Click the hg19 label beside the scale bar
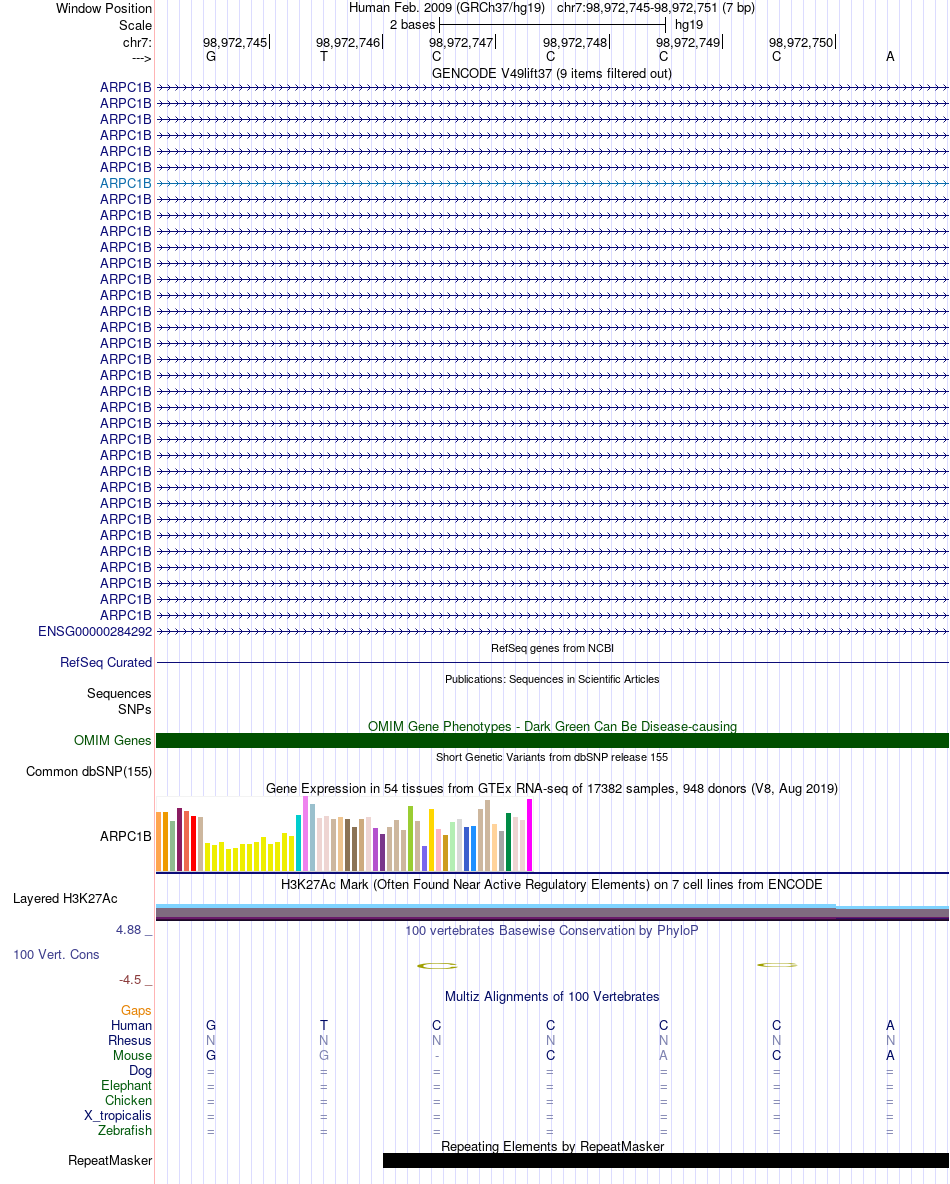 pyautogui.click(x=689, y=24)
